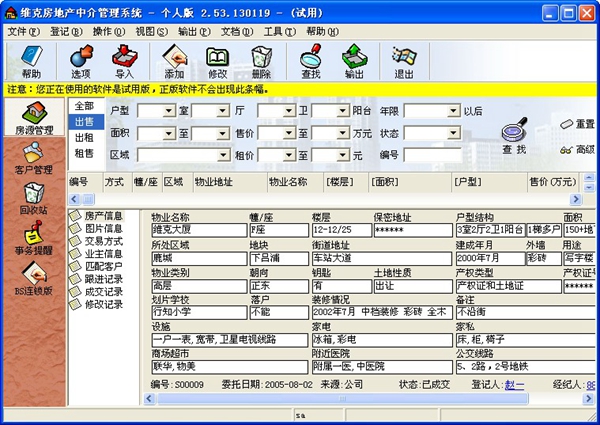
Task: Open 事务提醒 reminders in the sidebar
Action: pos(33,239)
